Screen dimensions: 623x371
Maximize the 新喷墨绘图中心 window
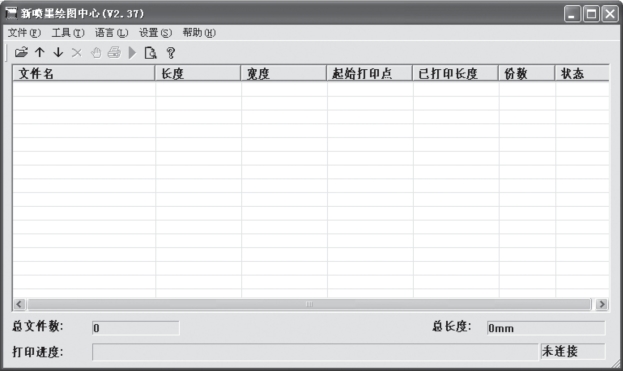591,14
